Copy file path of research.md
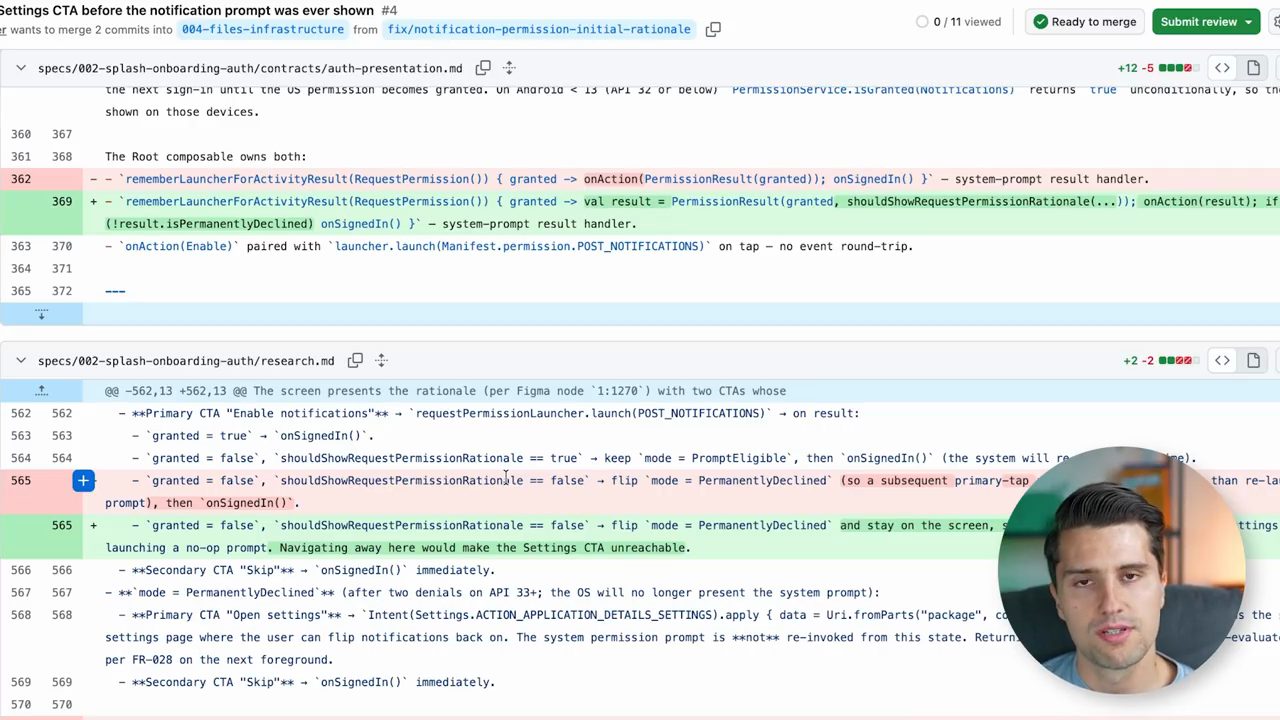 coord(355,360)
